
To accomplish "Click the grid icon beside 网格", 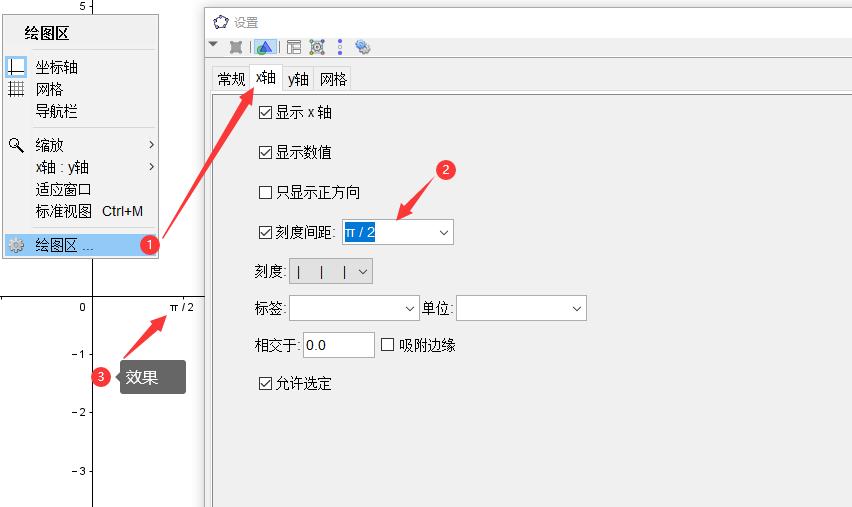I will tap(16, 89).
